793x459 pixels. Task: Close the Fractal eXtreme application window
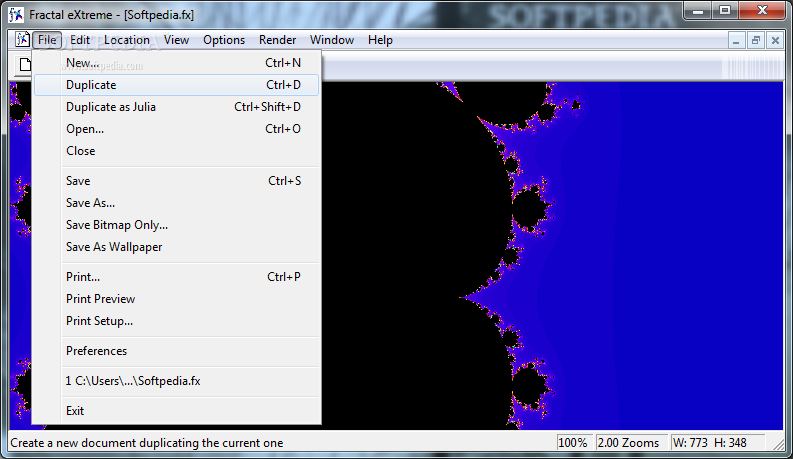(763, 11)
